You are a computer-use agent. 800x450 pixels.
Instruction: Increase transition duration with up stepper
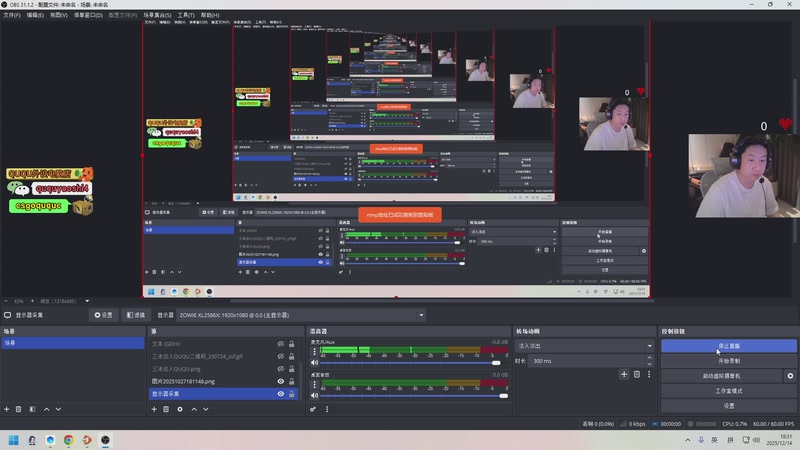pos(649,358)
